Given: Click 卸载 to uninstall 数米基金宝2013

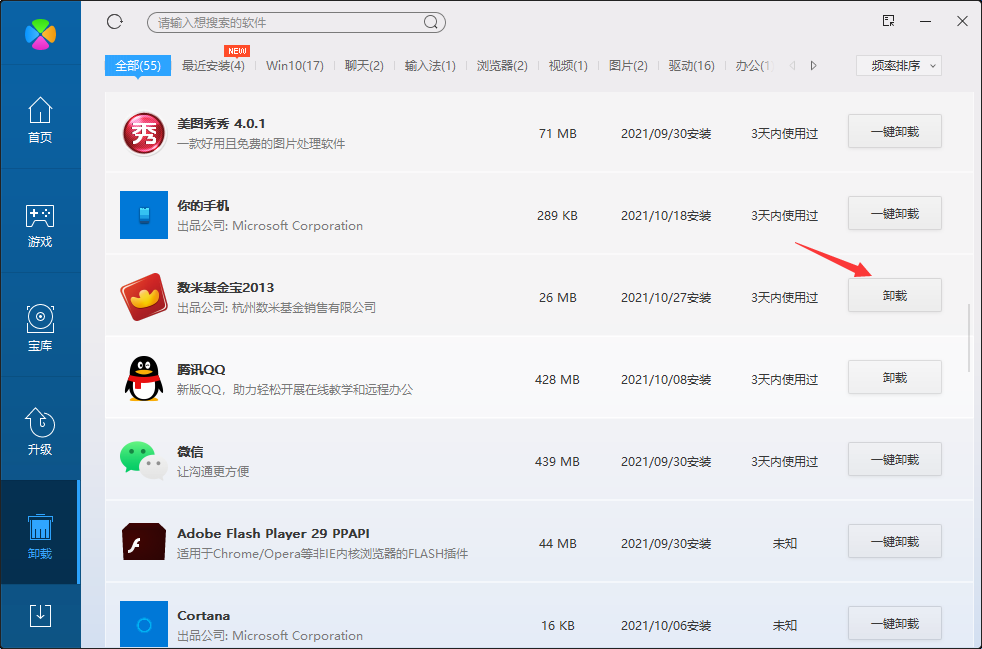Looking at the screenshot, I should (894, 295).
